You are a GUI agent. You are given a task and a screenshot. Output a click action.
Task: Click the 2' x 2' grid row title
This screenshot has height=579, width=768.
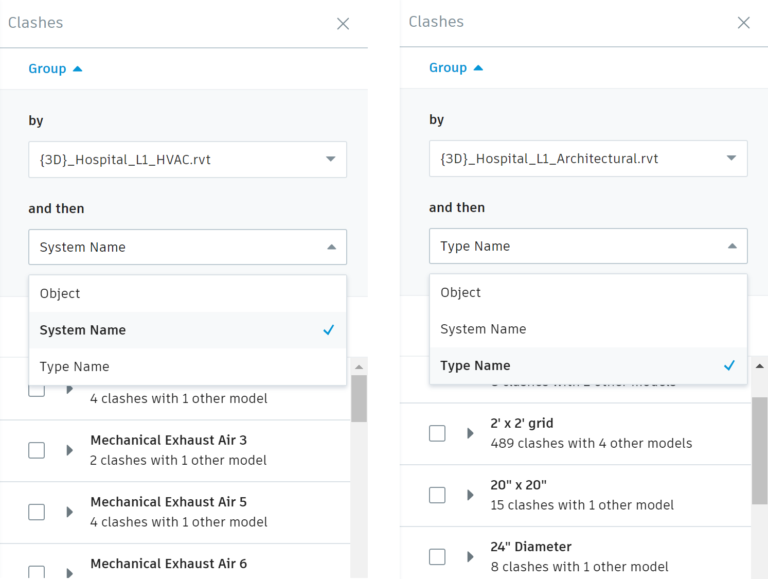[522, 423]
